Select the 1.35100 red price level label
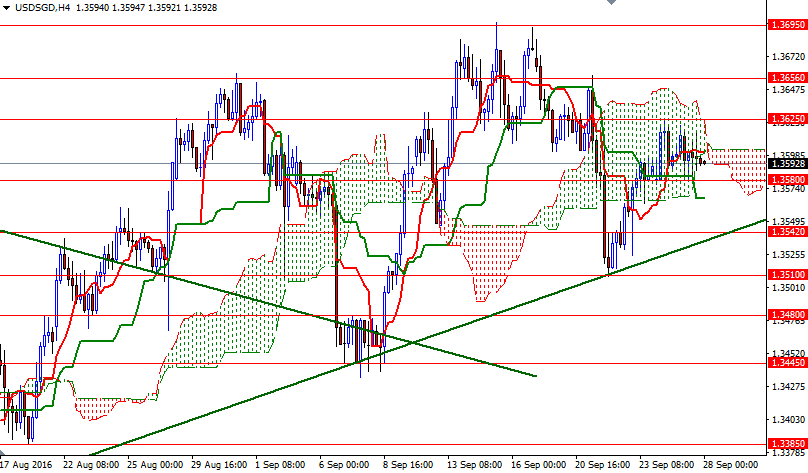This screenshot has width=808, height=473. point(787,275)
